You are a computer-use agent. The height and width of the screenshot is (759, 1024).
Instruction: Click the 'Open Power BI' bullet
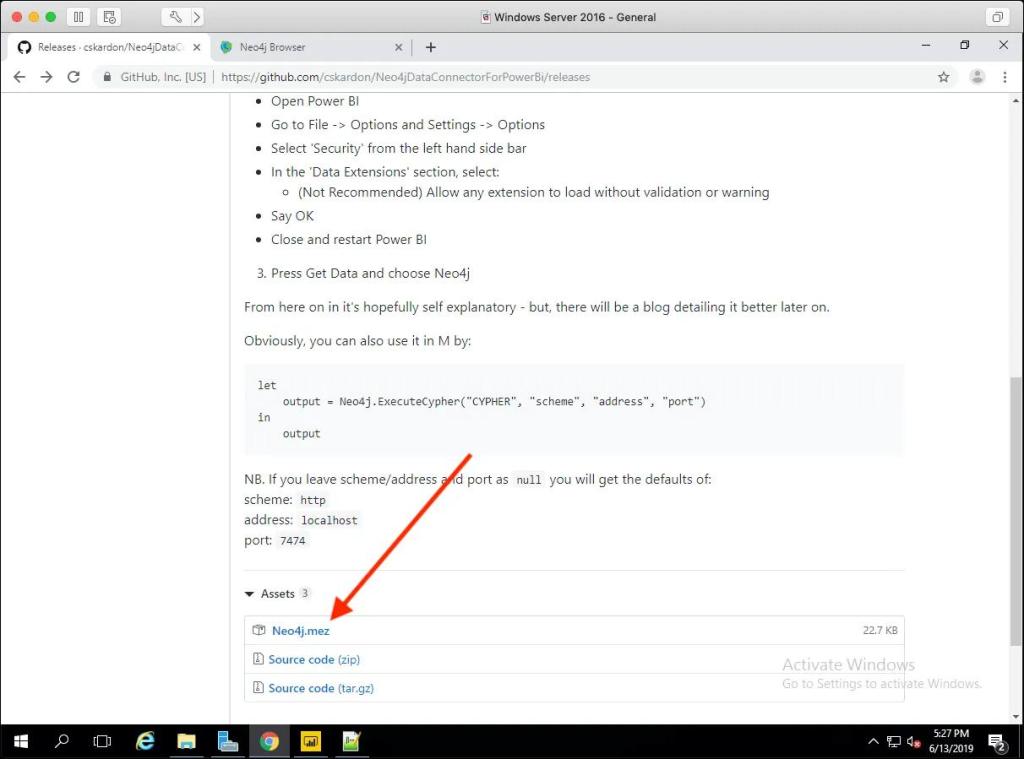coord(315,101)
